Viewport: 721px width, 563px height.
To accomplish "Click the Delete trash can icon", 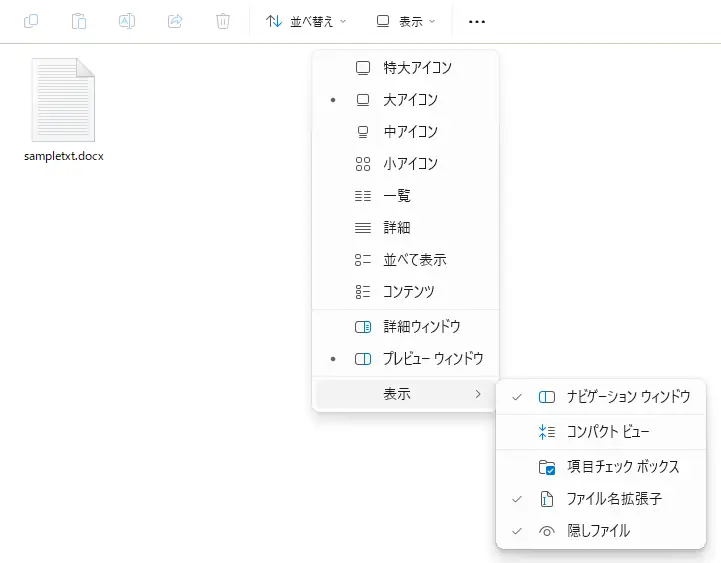I will pyautogui.click(x=223, y=21).
